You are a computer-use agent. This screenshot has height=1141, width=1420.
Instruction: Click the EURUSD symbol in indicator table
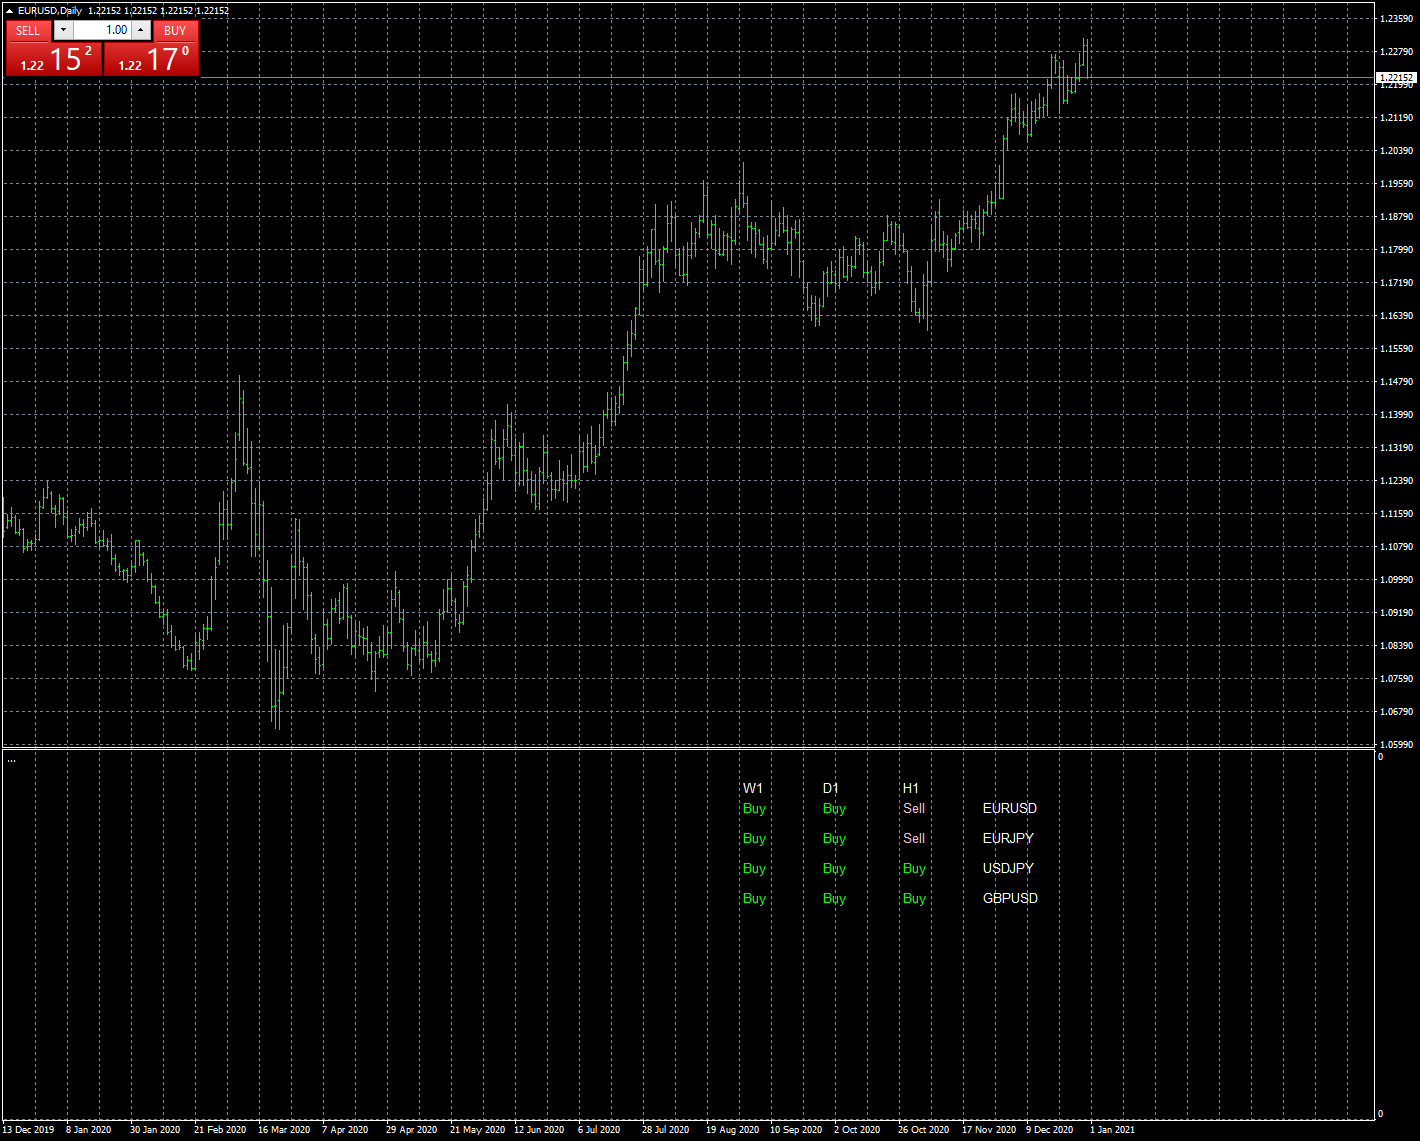[x=1010, y=808]
